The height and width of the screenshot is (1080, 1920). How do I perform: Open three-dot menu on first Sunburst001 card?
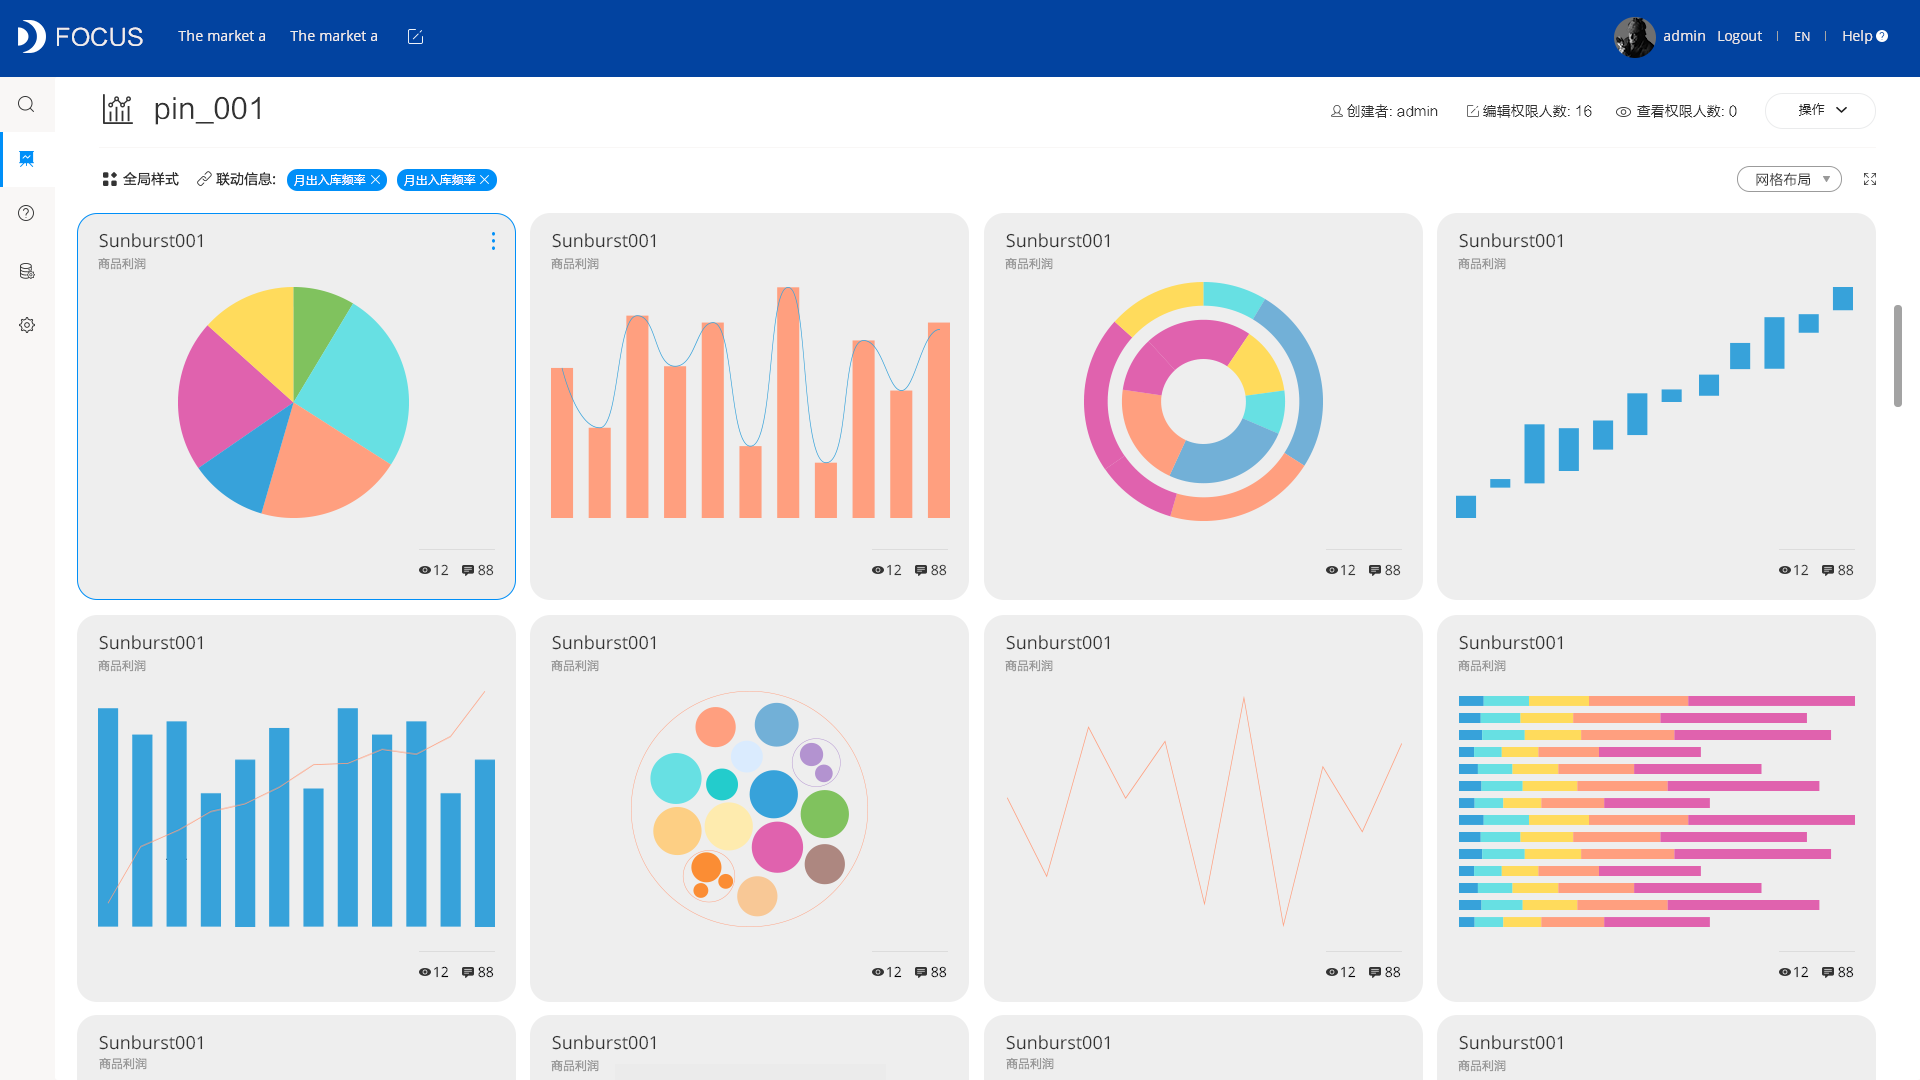(493, 241)
